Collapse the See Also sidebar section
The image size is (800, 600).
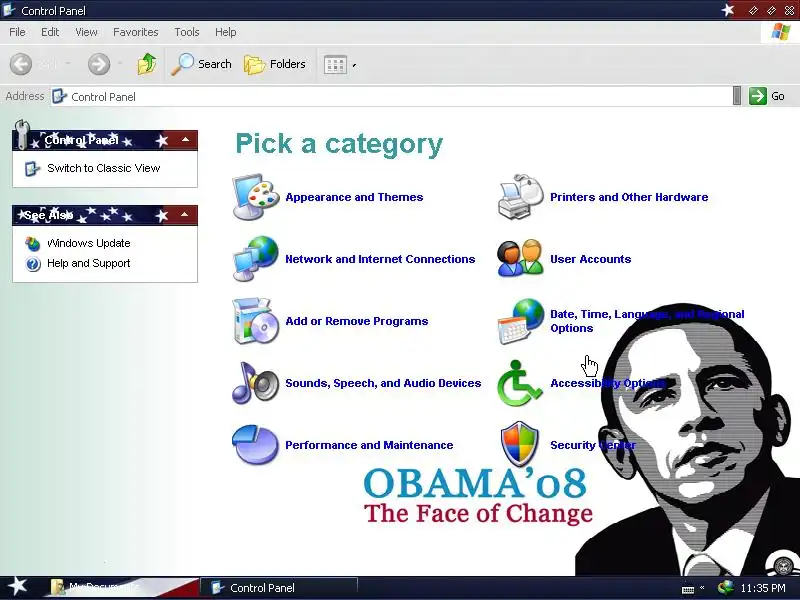tap(185, 214)
